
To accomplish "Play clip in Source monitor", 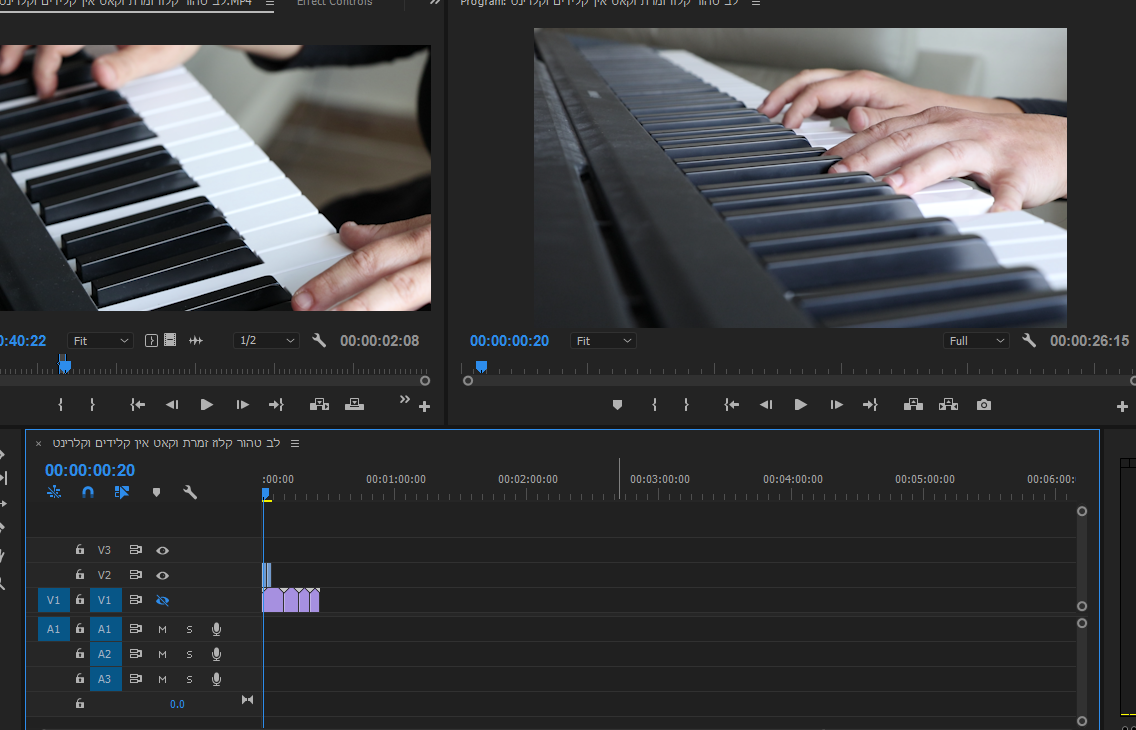I will (206, 405).
